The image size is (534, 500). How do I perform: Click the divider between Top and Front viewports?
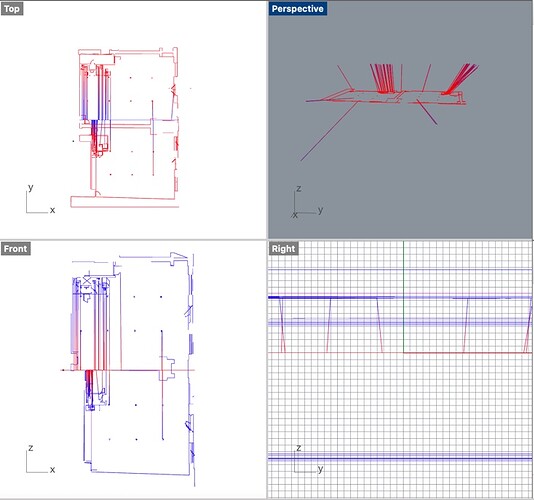coord(134,240)
